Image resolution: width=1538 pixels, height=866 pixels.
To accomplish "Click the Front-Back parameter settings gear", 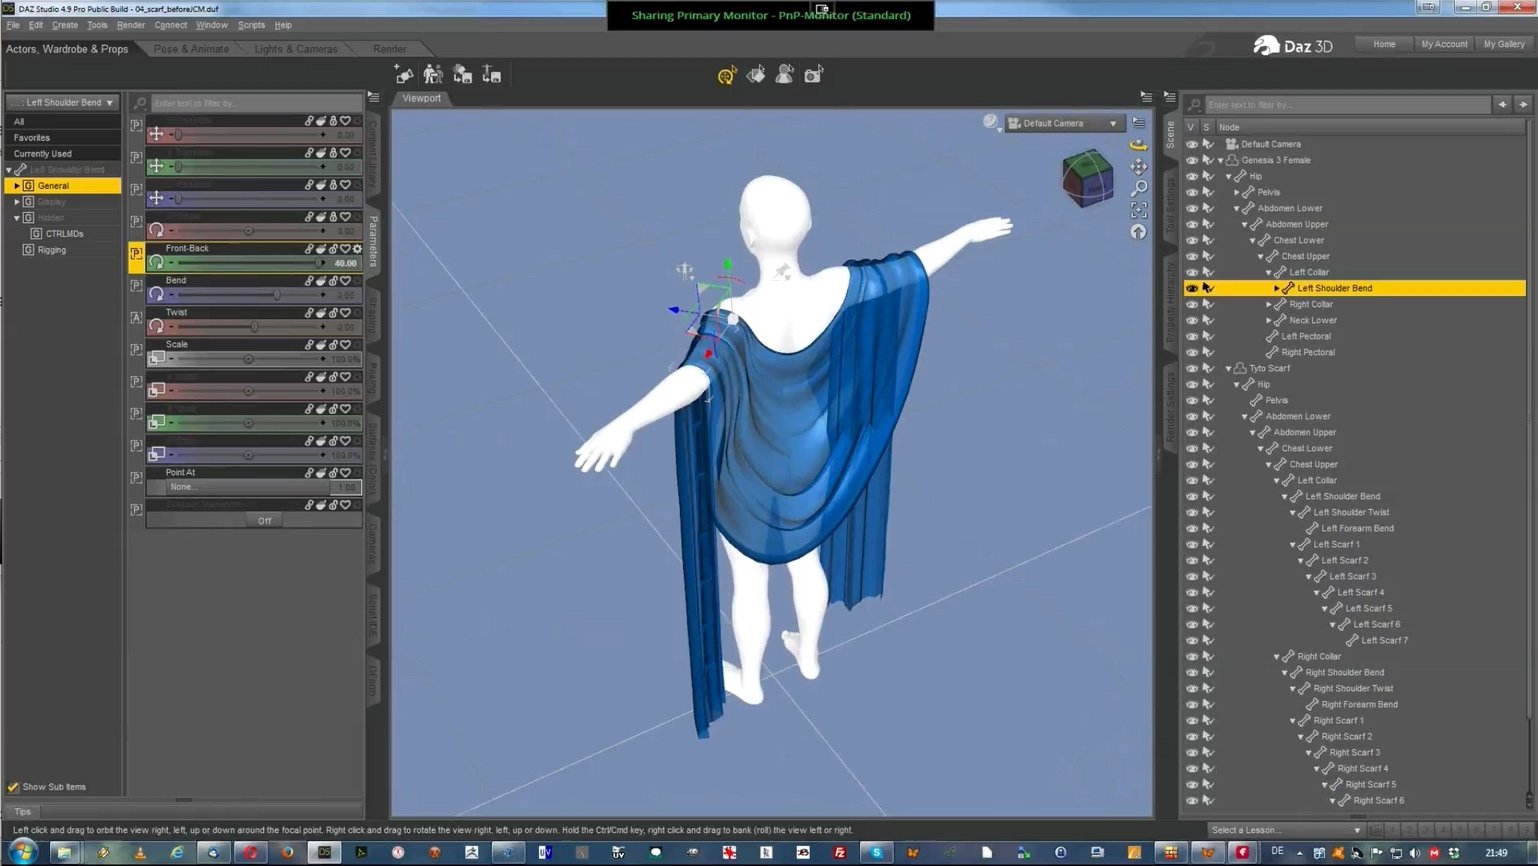I will tap(357, 249).
